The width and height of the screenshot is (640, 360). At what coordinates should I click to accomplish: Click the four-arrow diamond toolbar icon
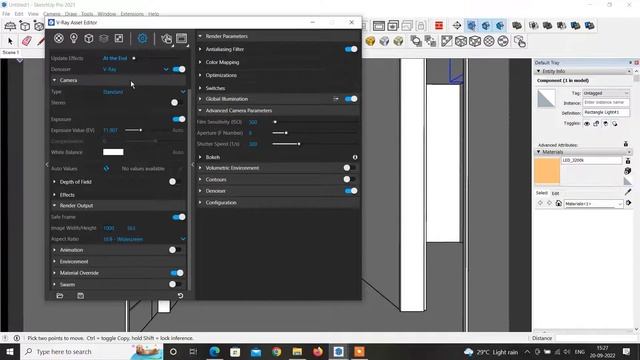(457, 26)
